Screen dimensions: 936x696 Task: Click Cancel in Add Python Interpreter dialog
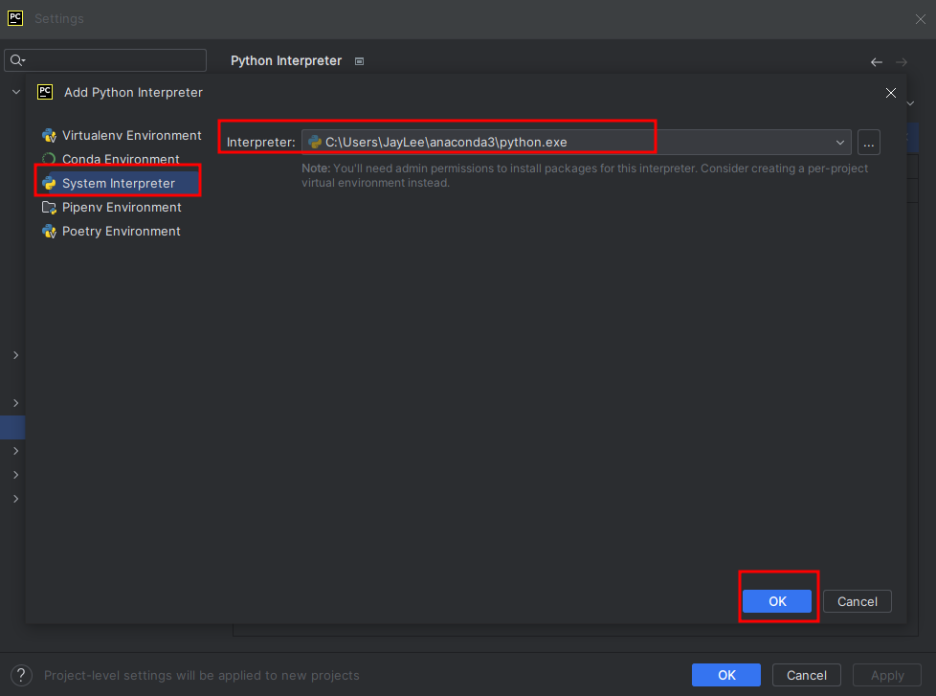[857, 601]
